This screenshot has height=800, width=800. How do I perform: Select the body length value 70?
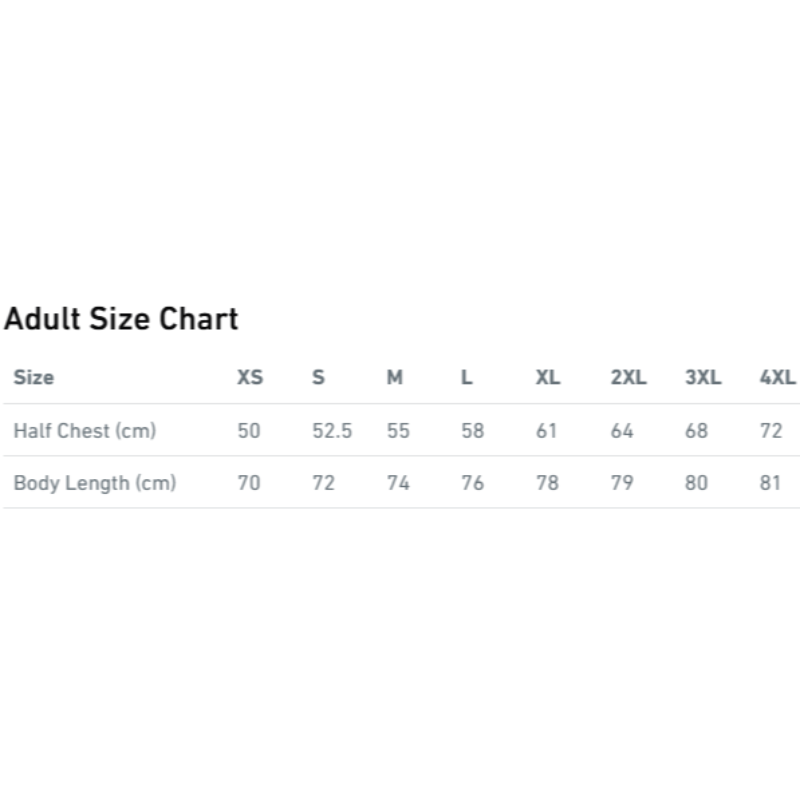249,483
